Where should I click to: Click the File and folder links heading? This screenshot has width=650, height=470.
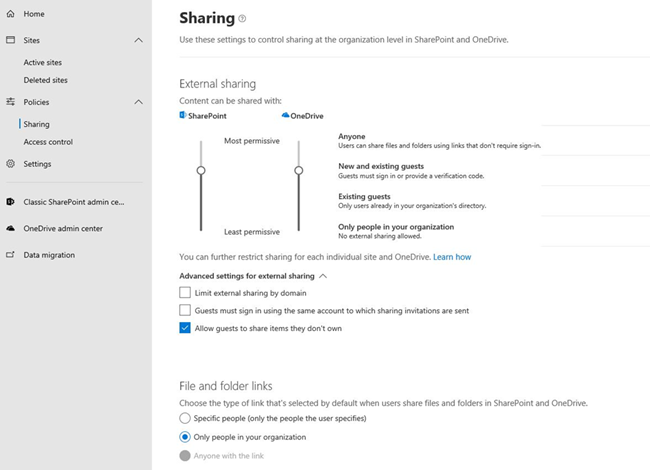tap(226, 386)
